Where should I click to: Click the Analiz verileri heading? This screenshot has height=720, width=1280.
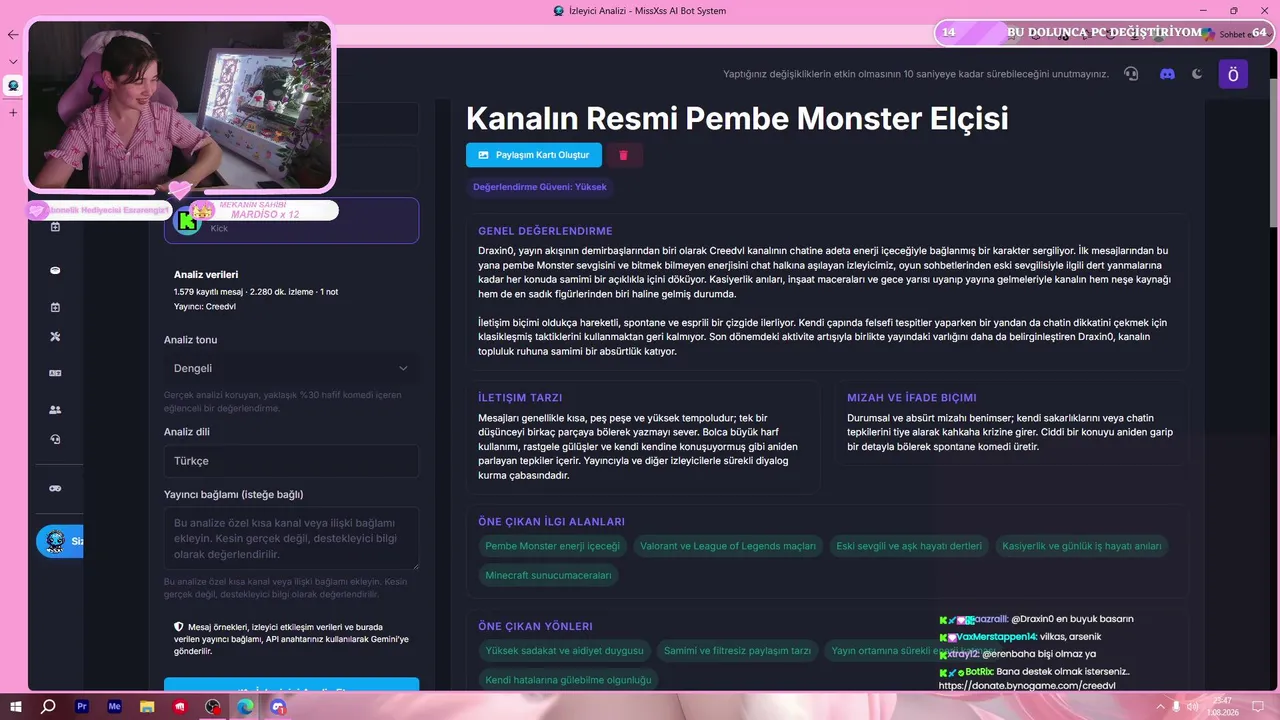click(x=206, y=275)
